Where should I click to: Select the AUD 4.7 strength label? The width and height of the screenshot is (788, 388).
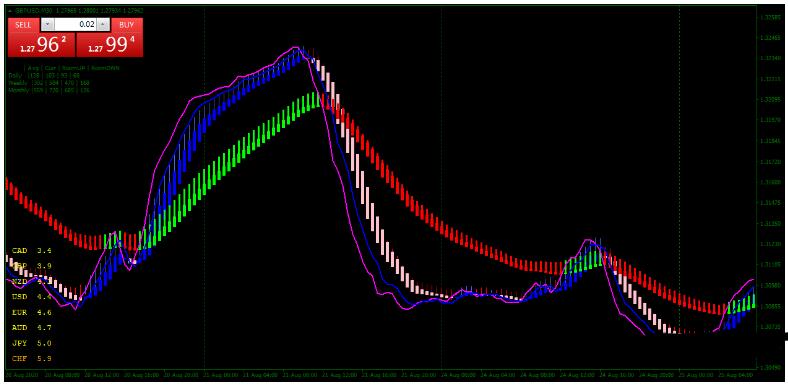[x=31, y=328]
